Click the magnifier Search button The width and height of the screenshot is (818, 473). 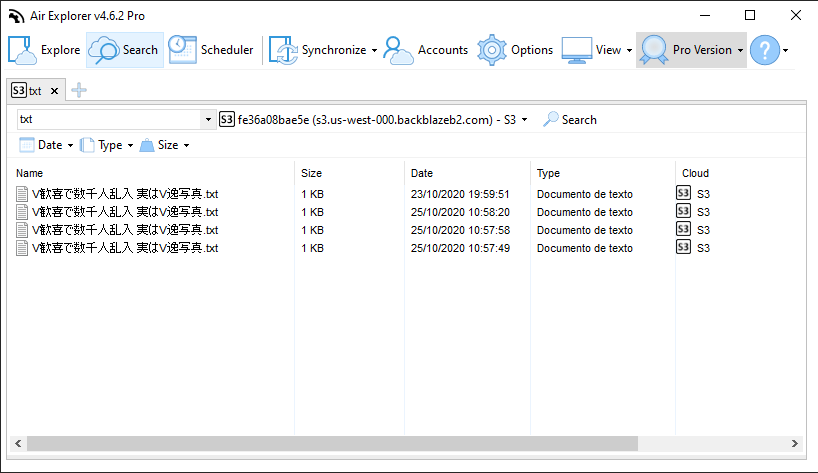point(570,119)
